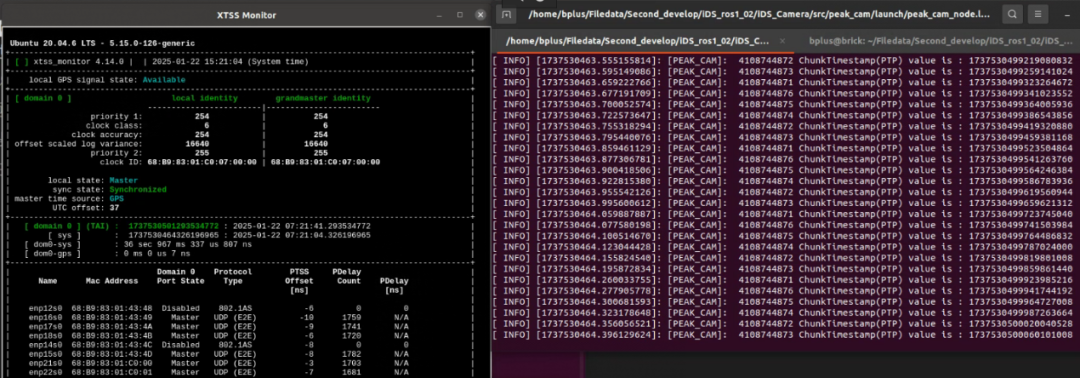Click the clock accuracy label
The height and width of the screenshot is (378, 1080).
107,135
